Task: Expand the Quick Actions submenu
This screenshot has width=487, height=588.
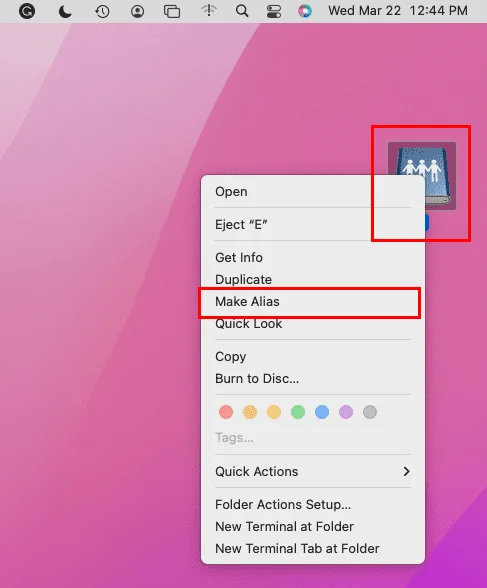Action: (313, 472)
